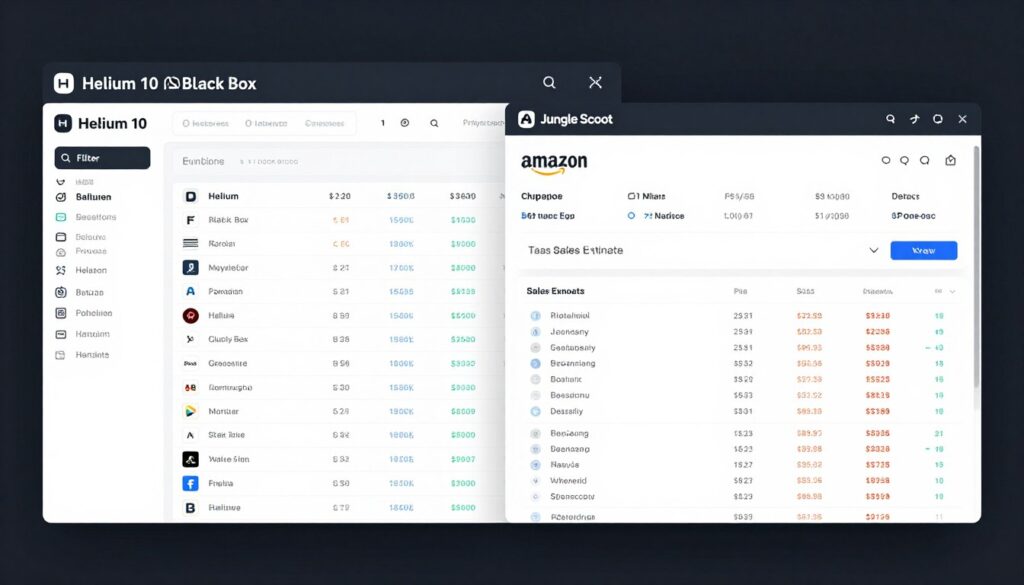Expand the chevron at the sales table header's right end
The height and width of the screenshot is (585, 1024).
coord(951,291)
